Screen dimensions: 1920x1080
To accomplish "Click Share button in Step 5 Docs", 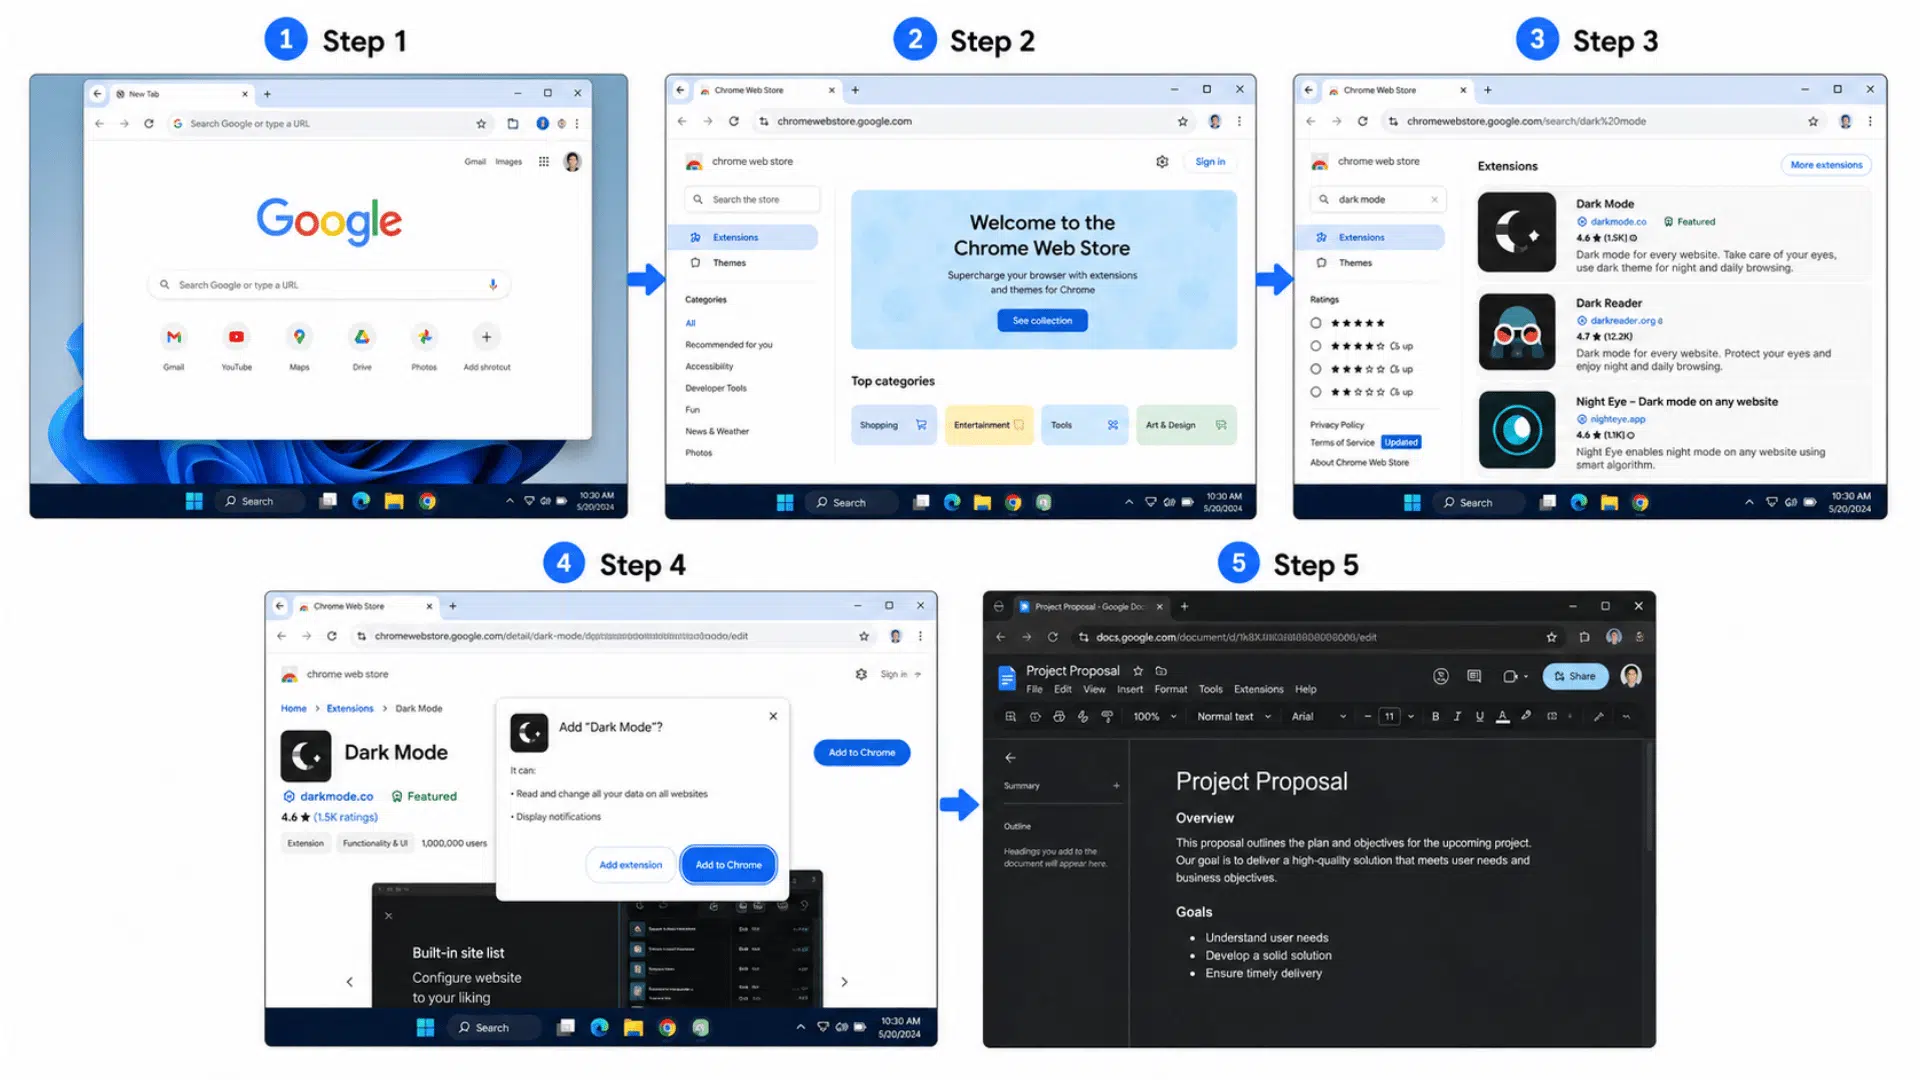I will [1575, 677].
